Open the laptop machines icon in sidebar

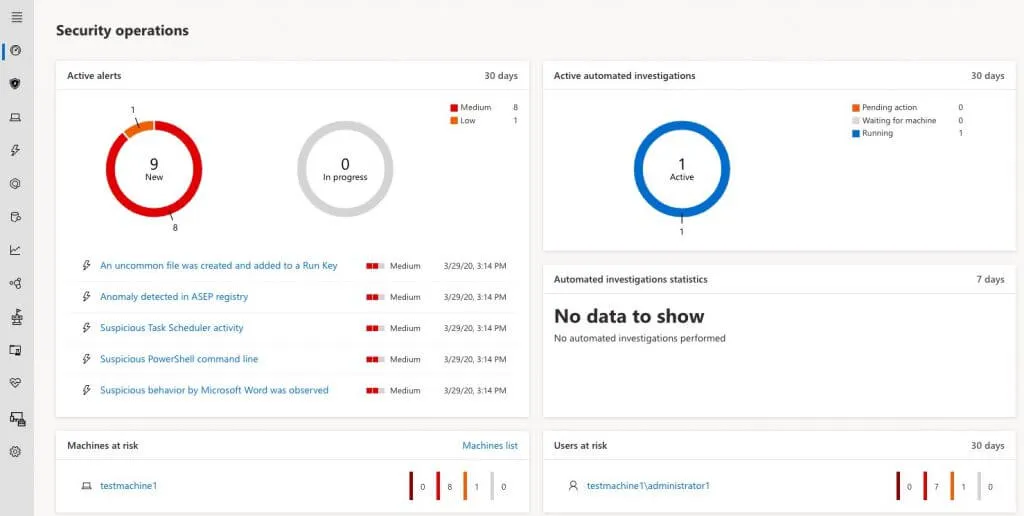point(16,117)
